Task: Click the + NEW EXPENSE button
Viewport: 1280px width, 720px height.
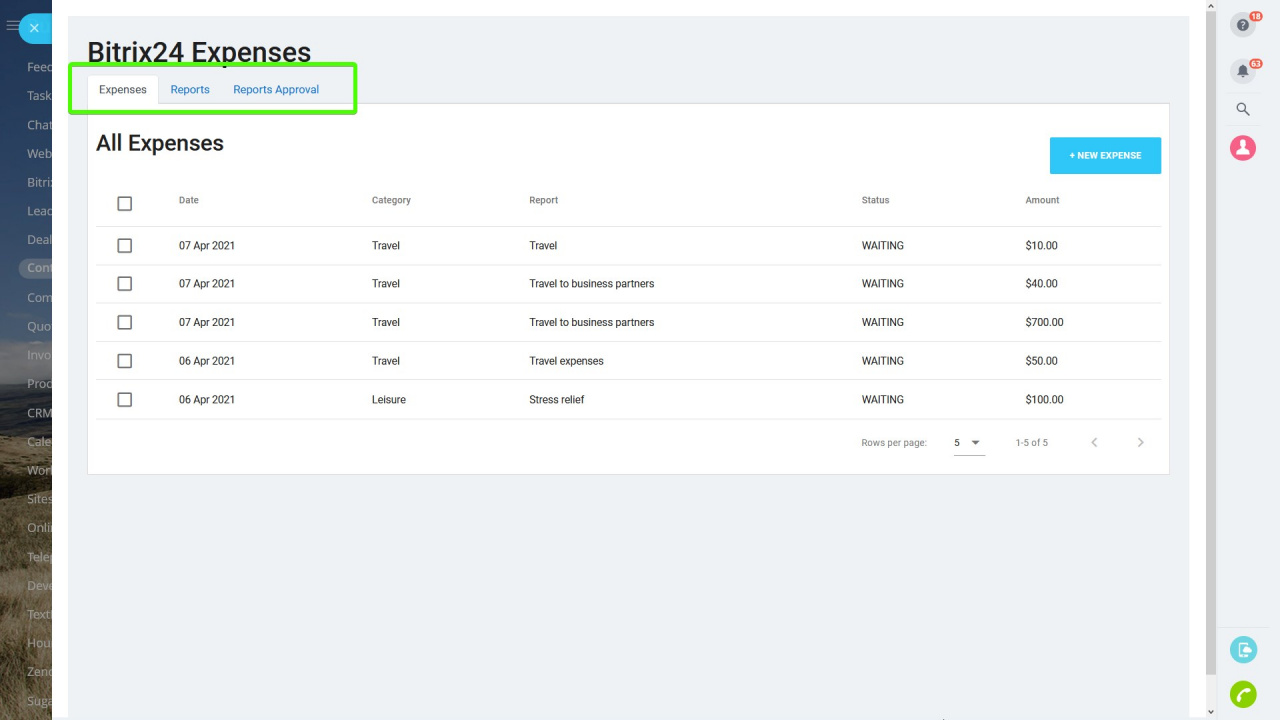Action: [1105, 155]
